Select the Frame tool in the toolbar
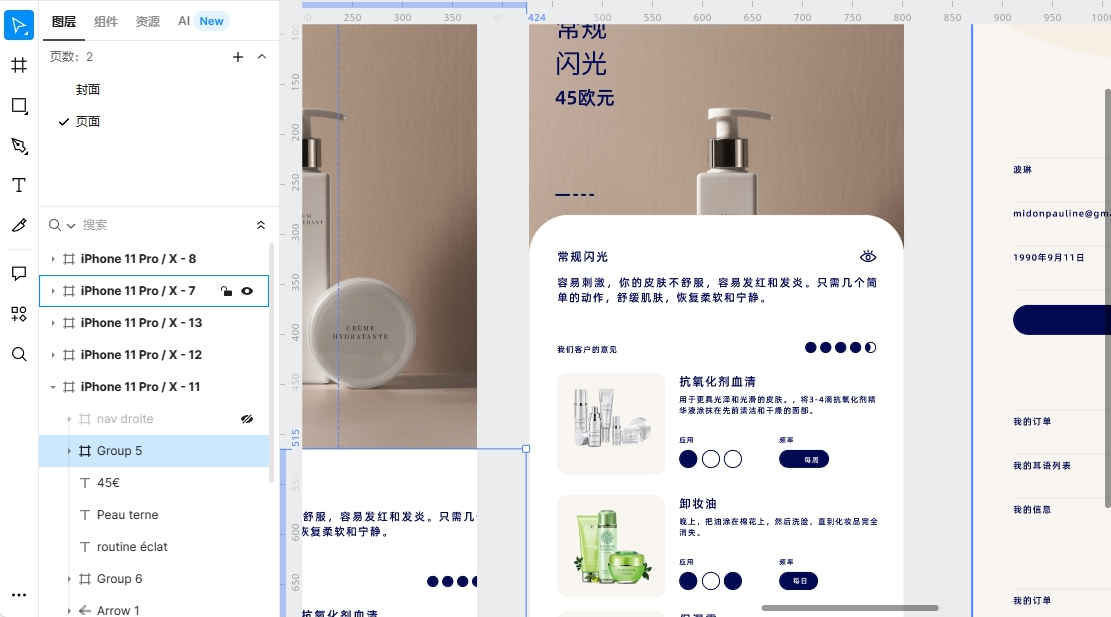Image resolution: width=1111 pixels, height=617 pixels. (19, 65)
